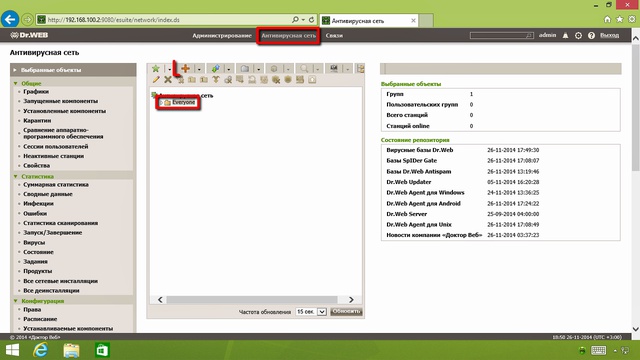Click the tree panel horizontal scrollbar right arrow
The height and width of the screenshot is (360, 640).
(x=351, y=300)
